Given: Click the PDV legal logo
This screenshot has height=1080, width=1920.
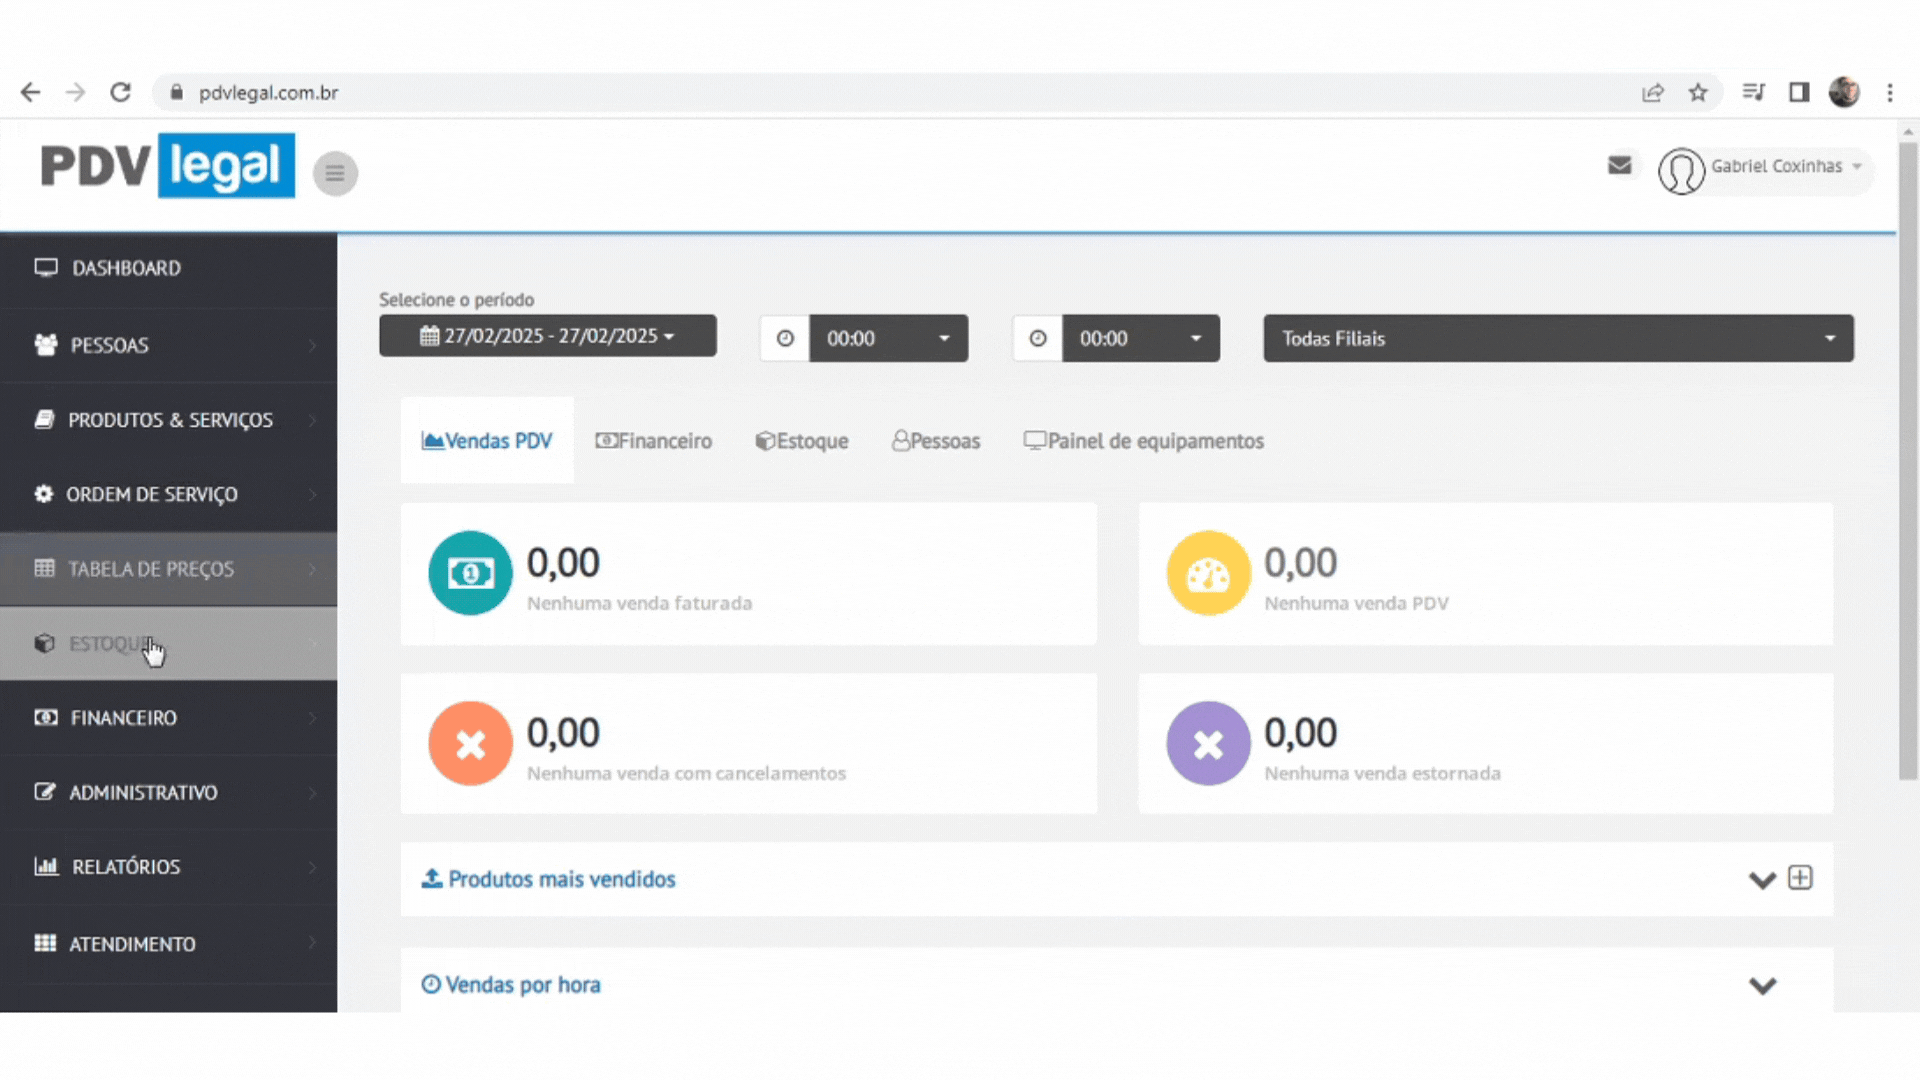Looking at the screenshot, I should click(x=168, y=166).
